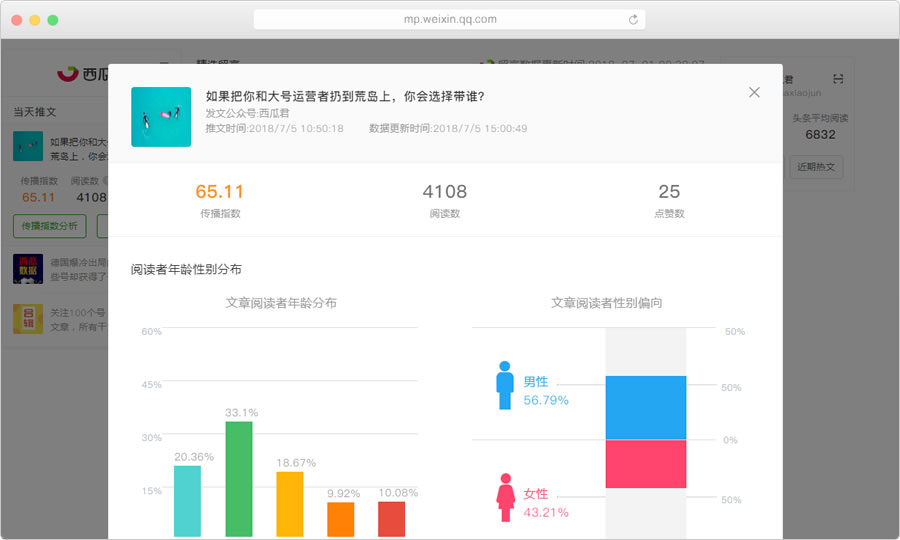Click the pink female segment in gender chart
900x540 pixels.
[645, 464]
